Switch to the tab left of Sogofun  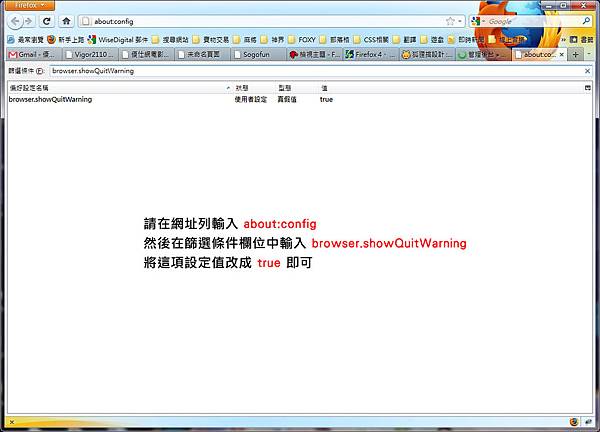point(202,55)
